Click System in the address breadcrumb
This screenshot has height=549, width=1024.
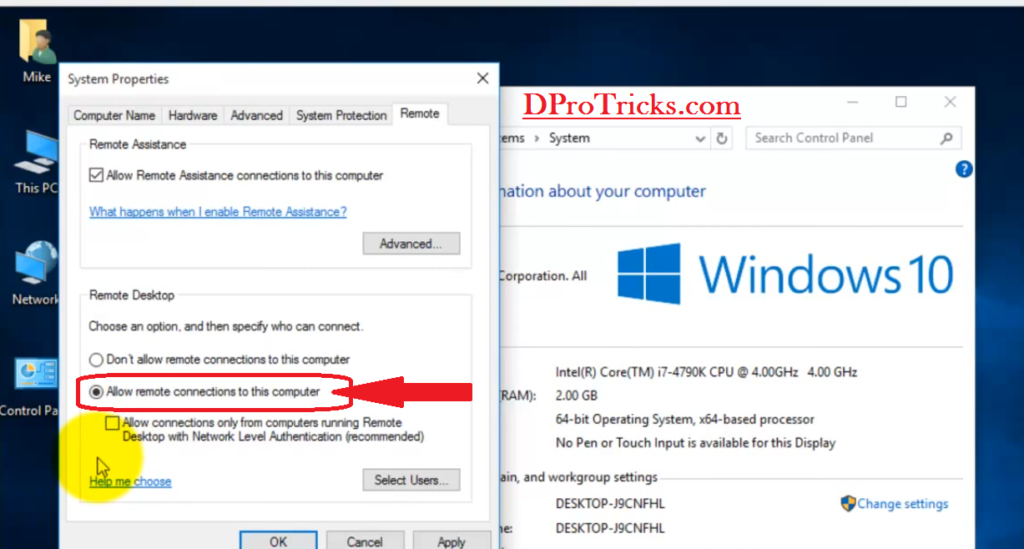click(569, 138)
